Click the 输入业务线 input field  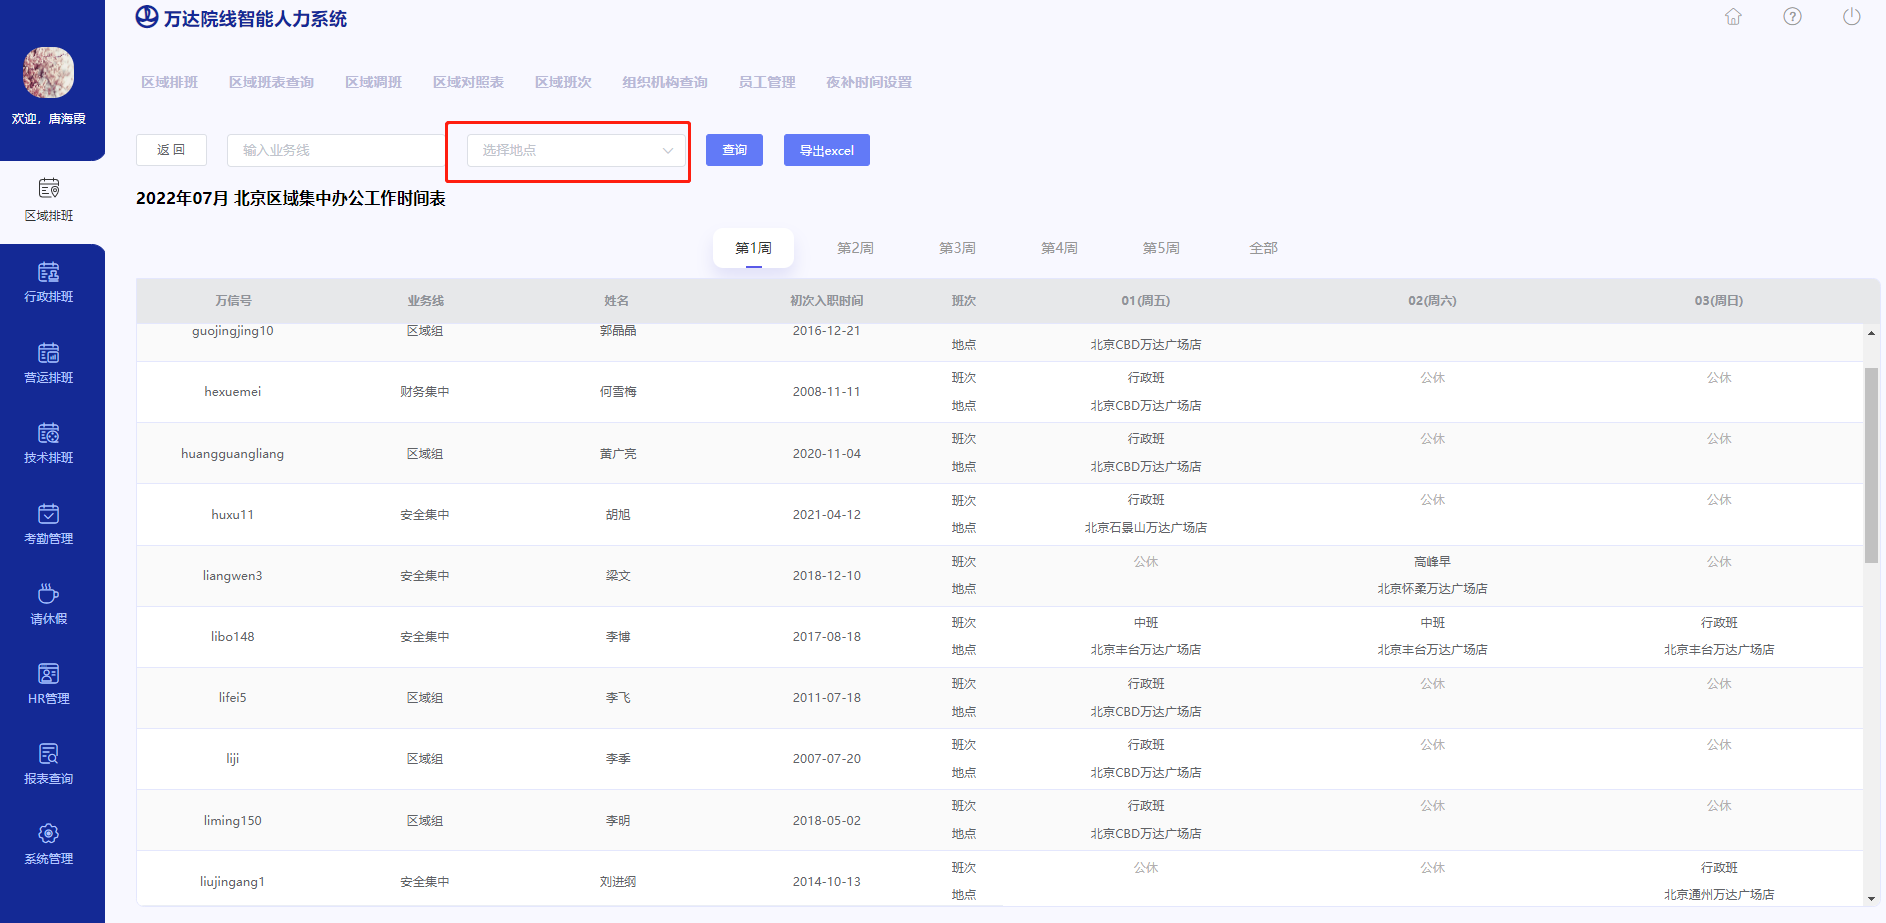(x=337, y=150)
